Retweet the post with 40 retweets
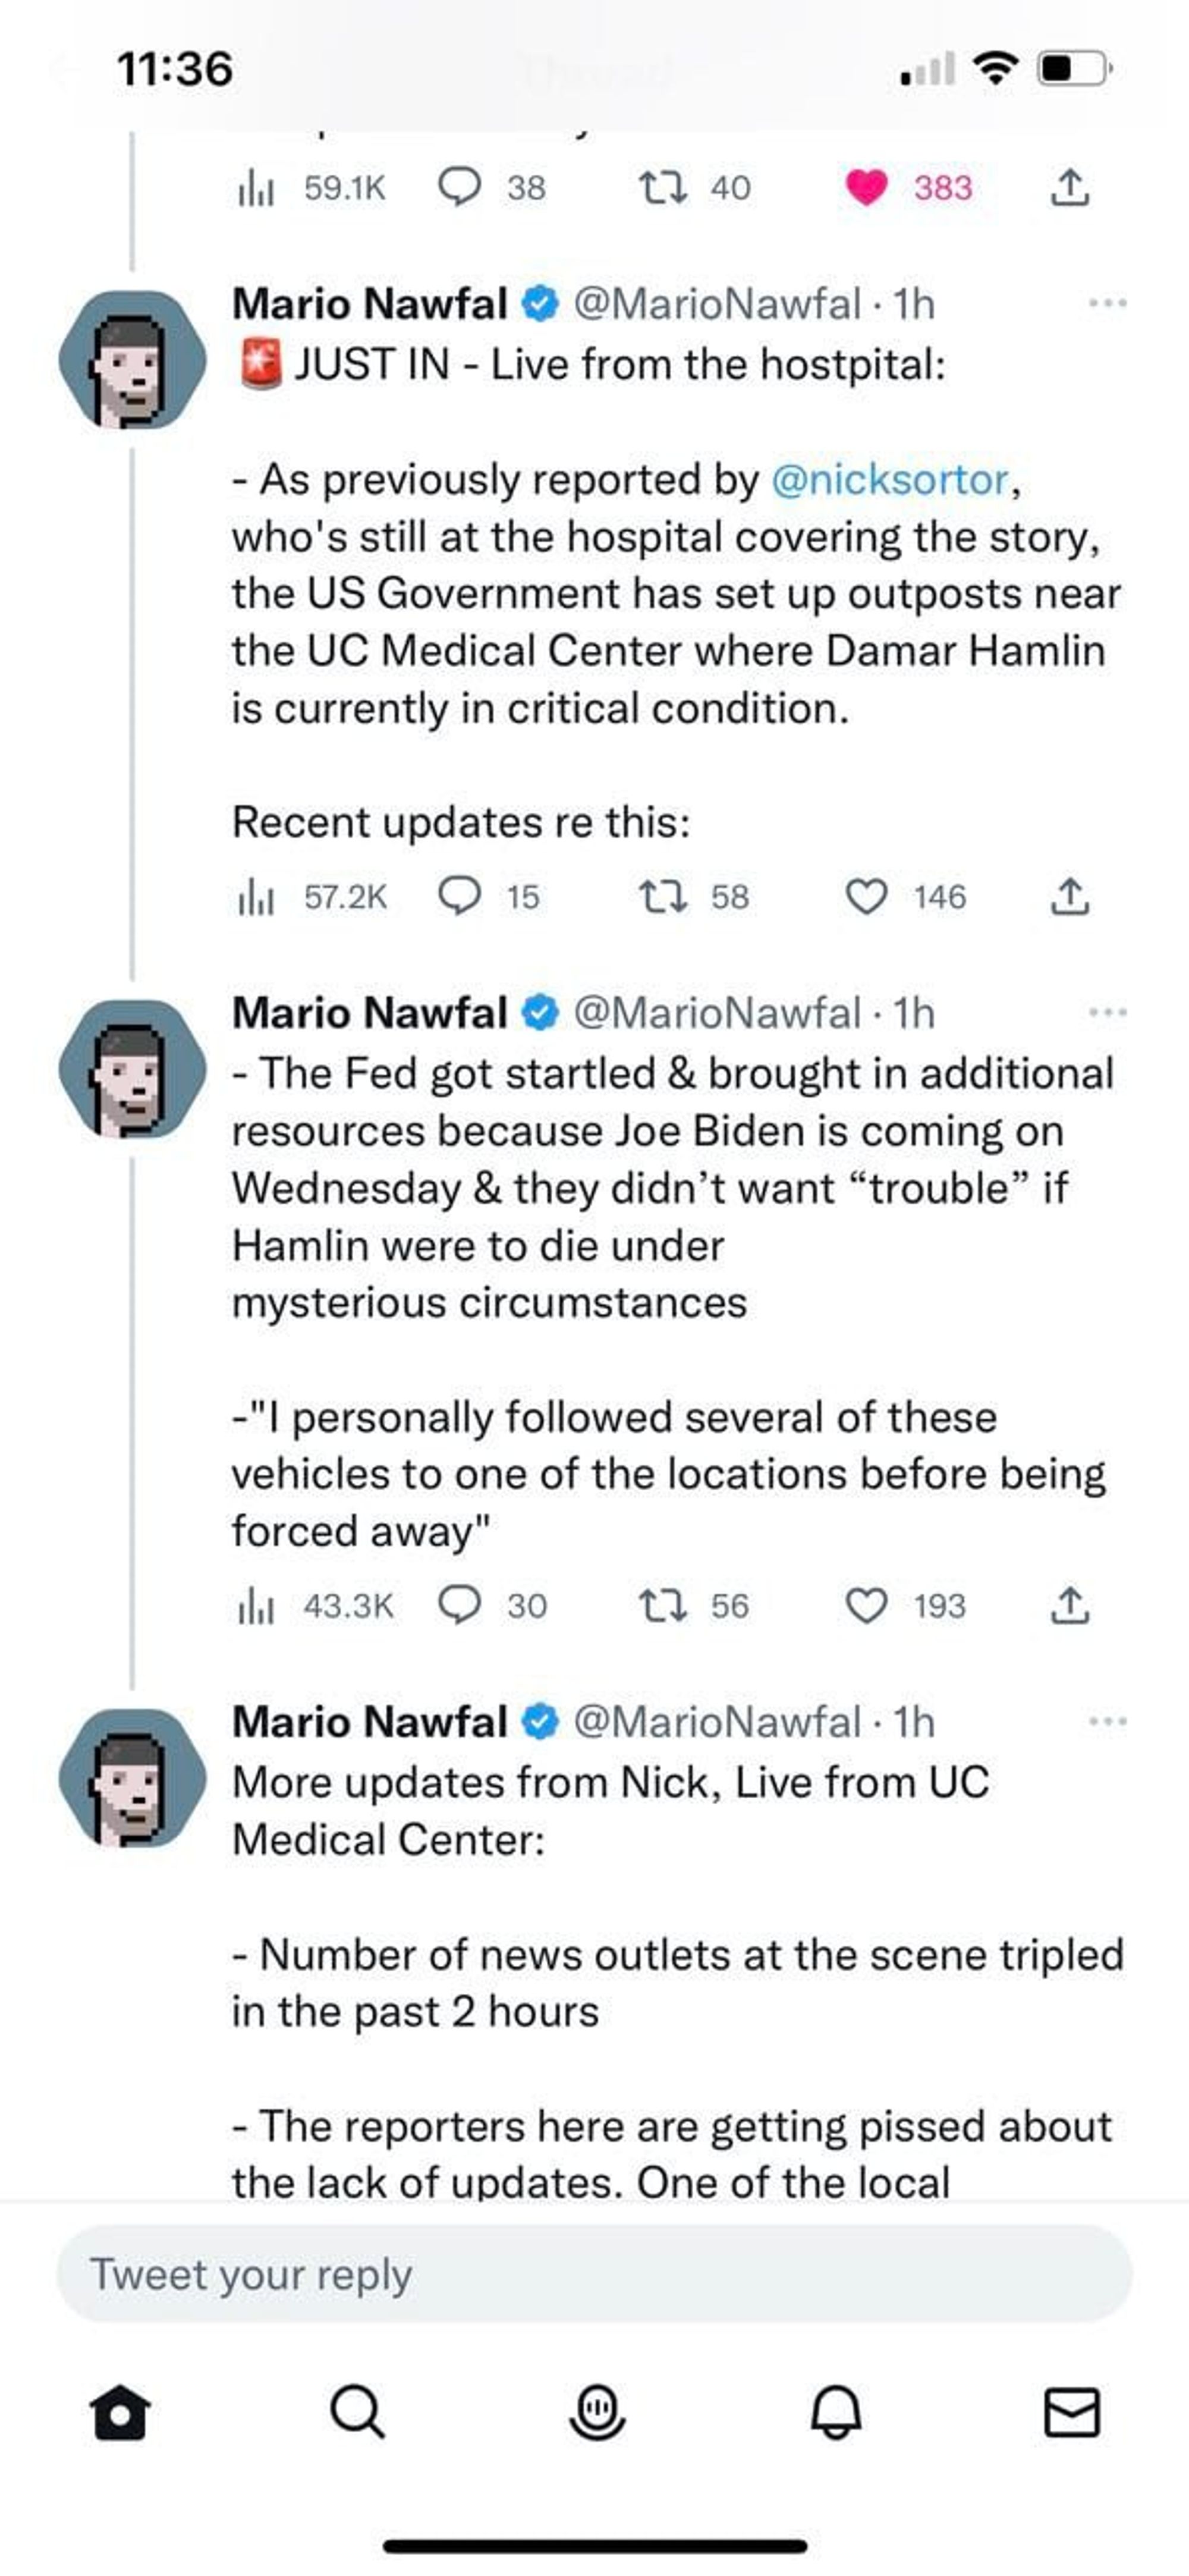1189x2576 pixels. coord(663,187)
